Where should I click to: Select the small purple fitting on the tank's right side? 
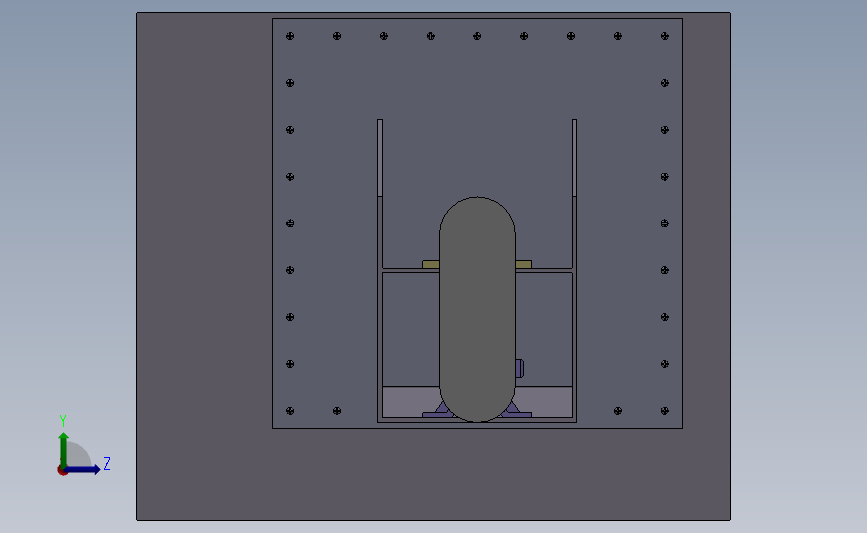tap(520, 369)
